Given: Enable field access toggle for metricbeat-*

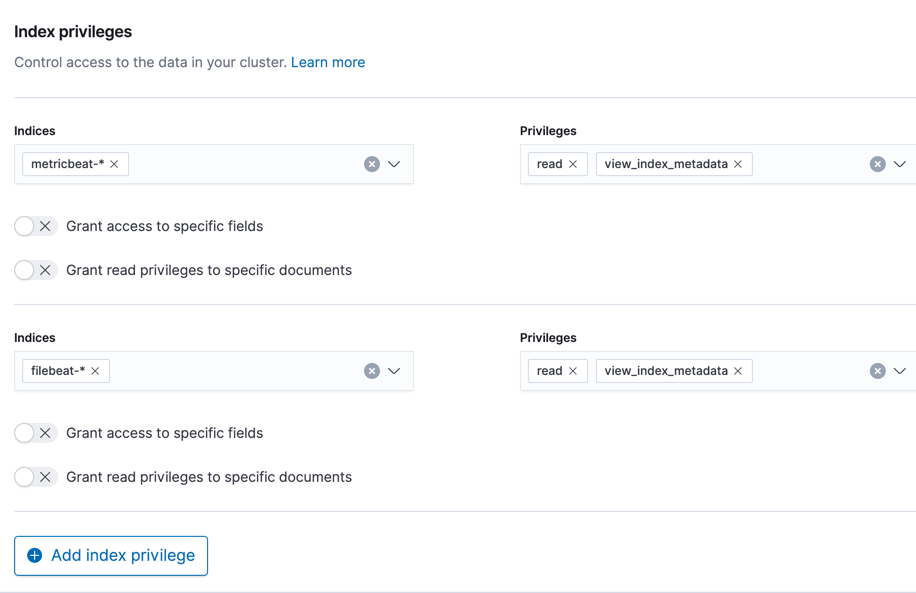Looking at the screenshot, I should coord(35,226).
